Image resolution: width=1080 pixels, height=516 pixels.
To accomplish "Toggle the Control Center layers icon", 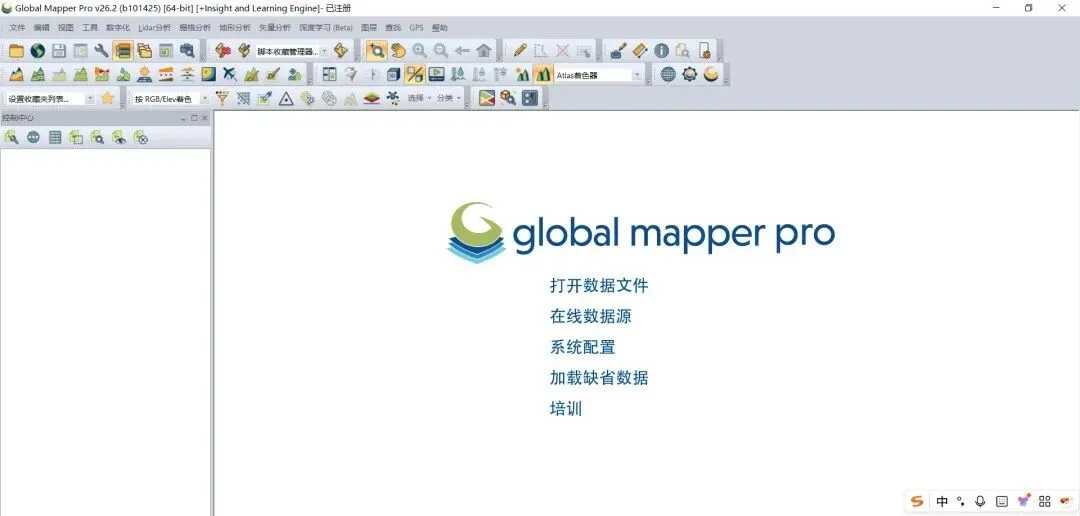I will click(123, 50).
